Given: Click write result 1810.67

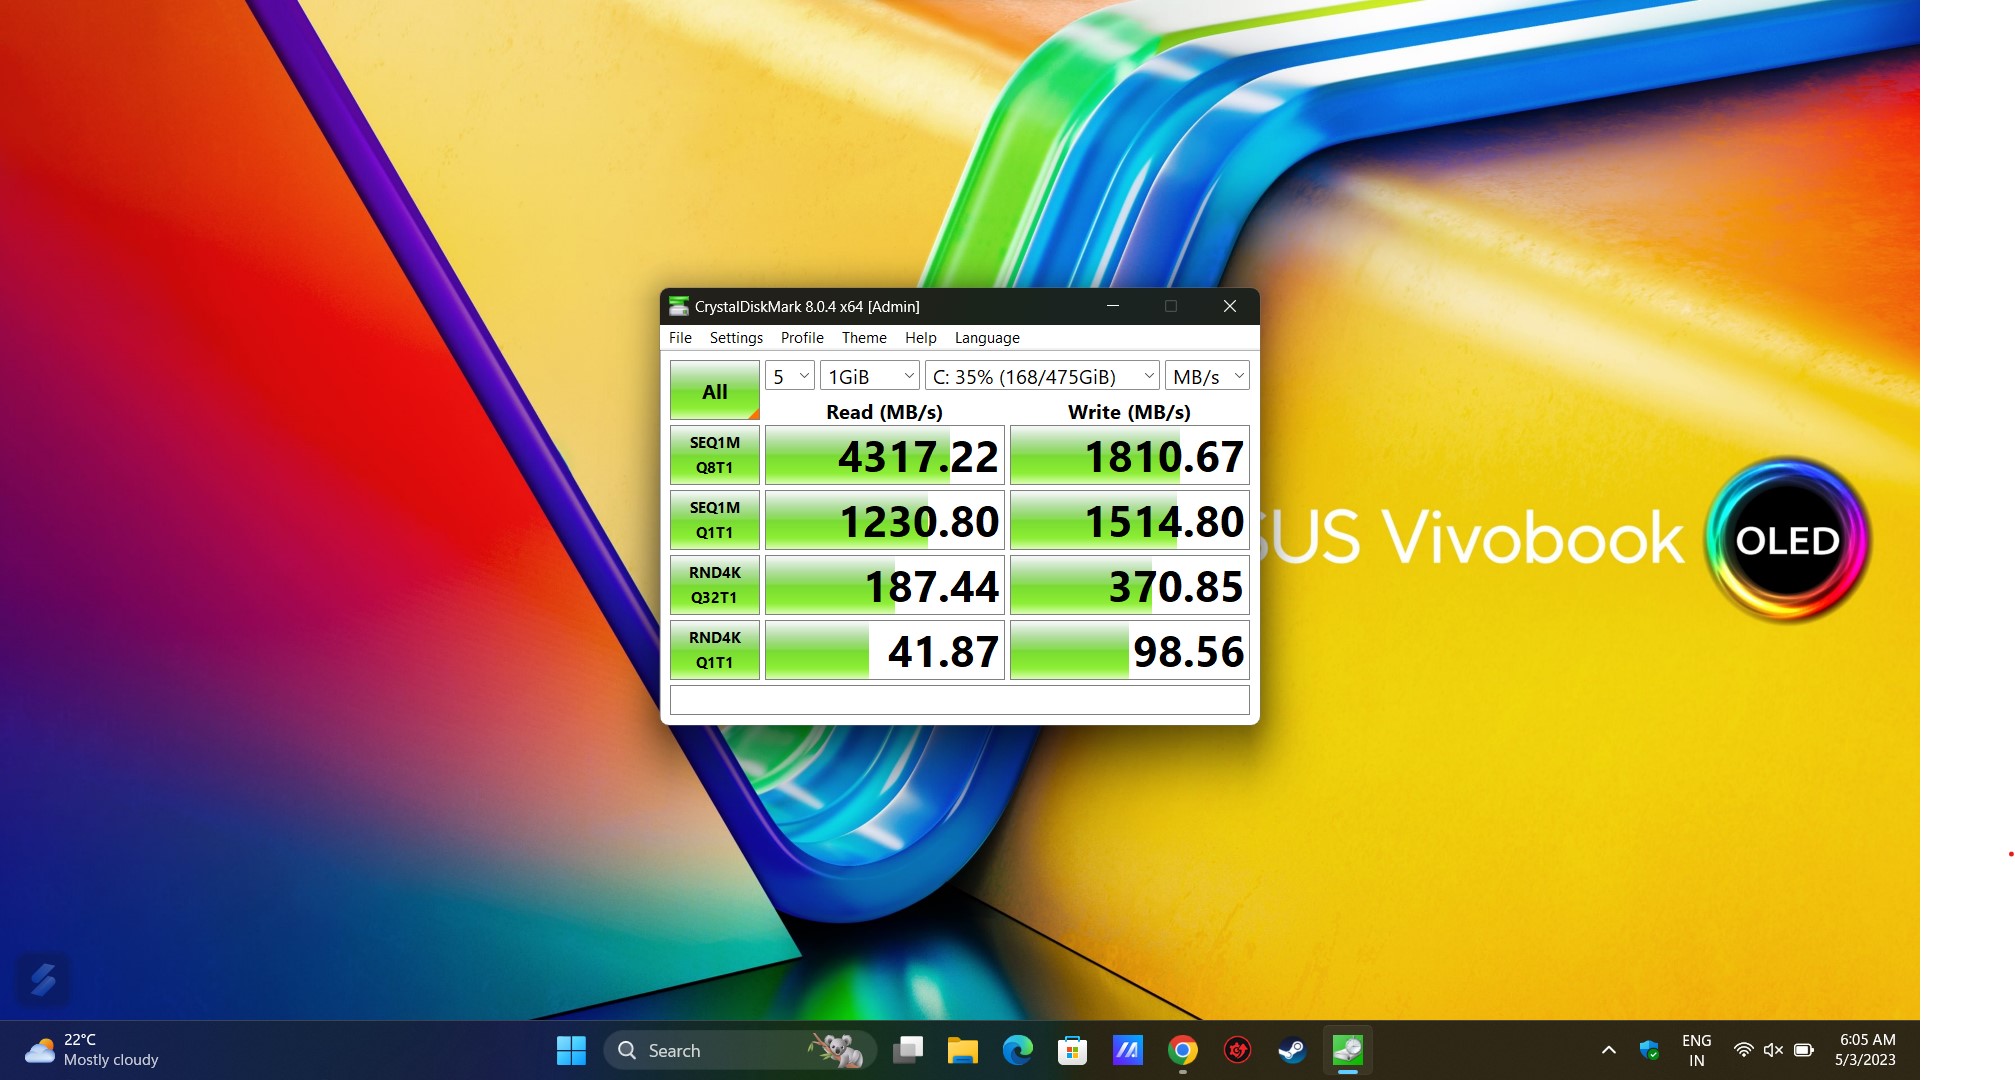Looking at the screenshot, I should tap(1130, 455).
